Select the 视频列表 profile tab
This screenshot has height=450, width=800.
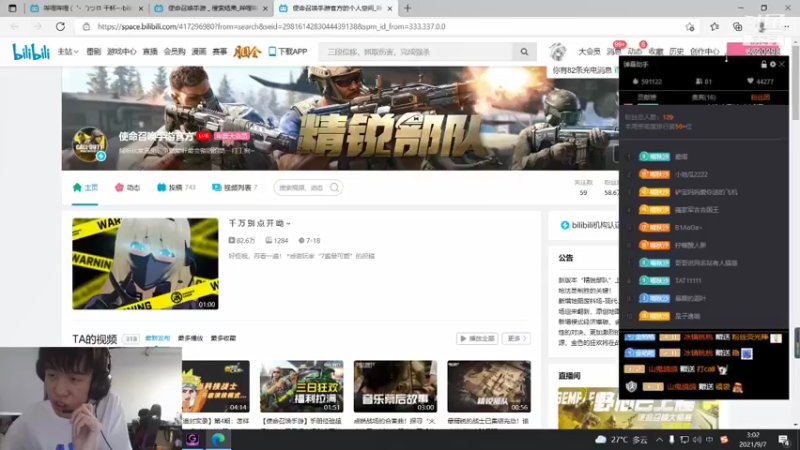tap(235, 187)
